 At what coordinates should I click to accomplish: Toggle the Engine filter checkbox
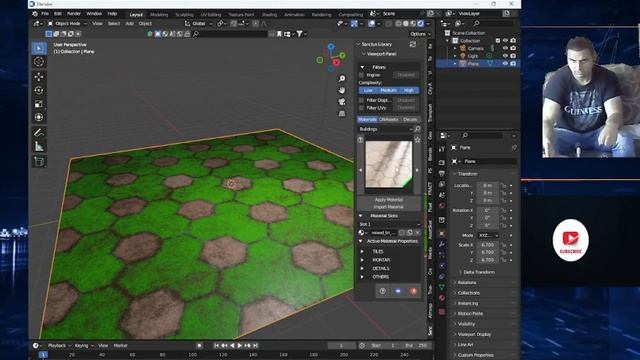(x=361, y=75)
